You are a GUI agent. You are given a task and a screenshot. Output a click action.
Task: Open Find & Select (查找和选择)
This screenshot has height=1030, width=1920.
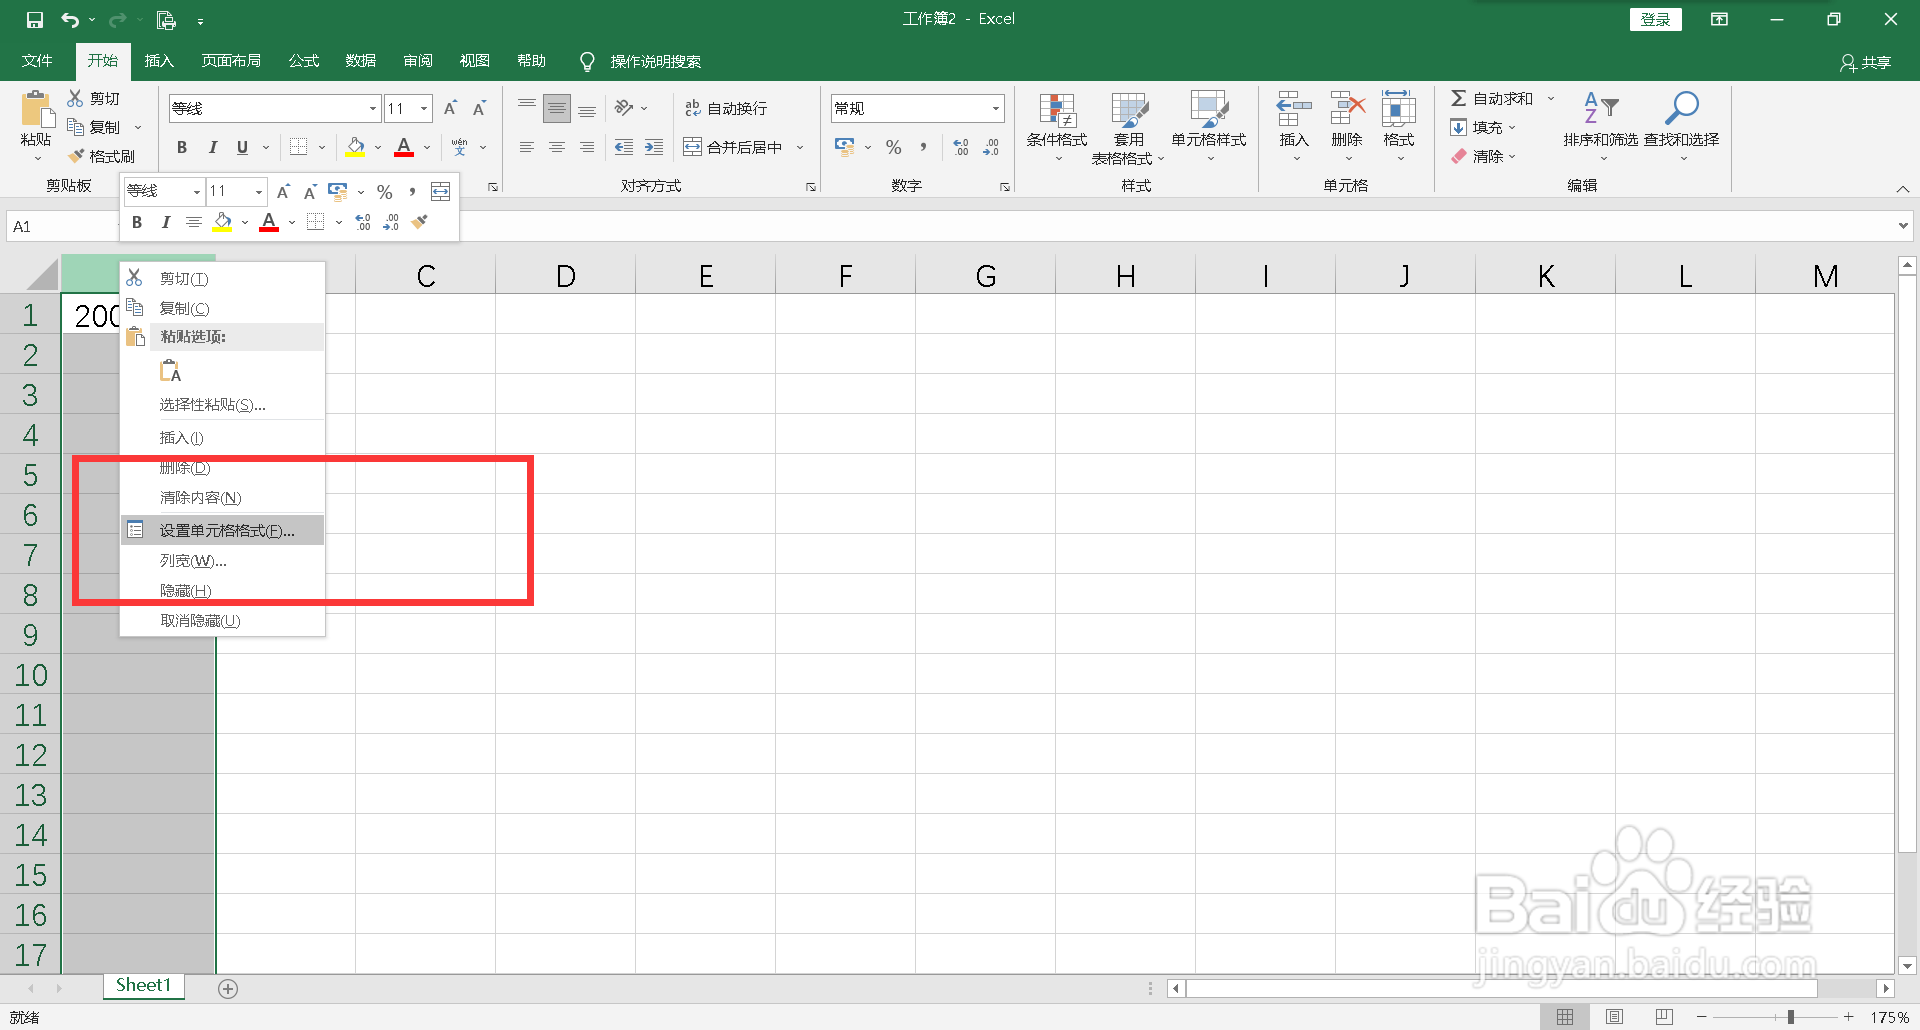[x=1682, y=128]
